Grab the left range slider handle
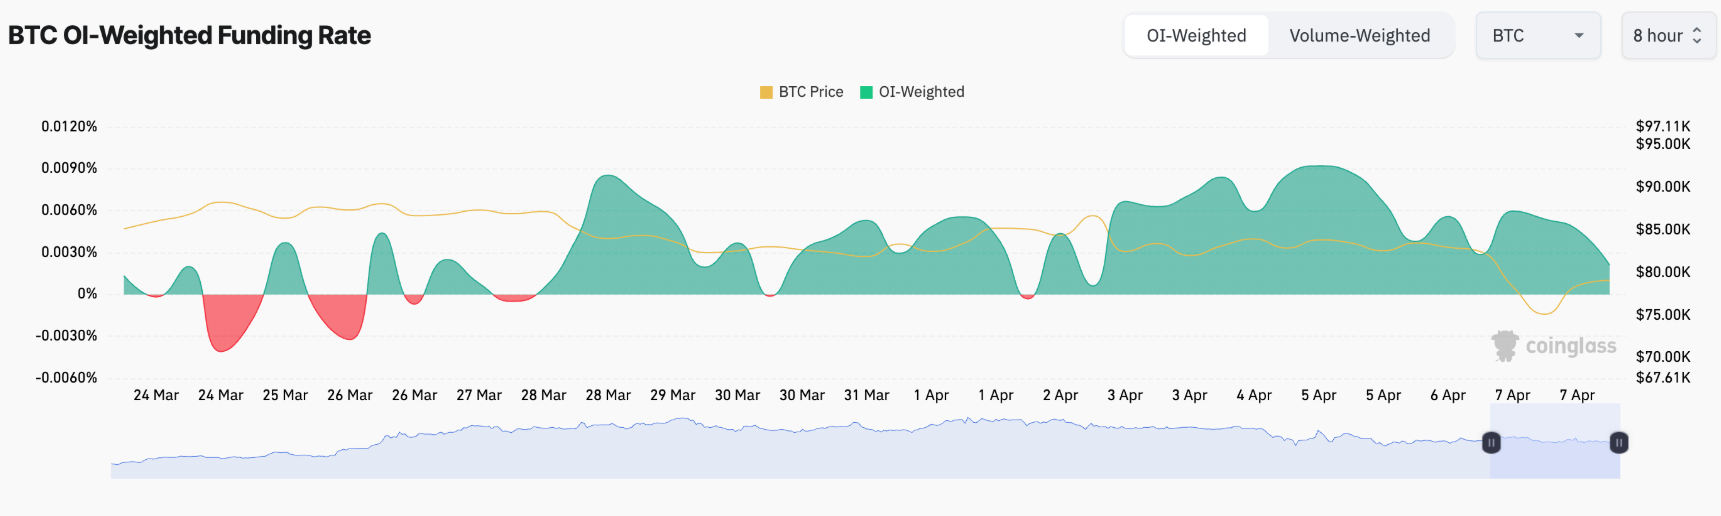Viewport: 1721px width, 516px height. (x=1491, y=442)
